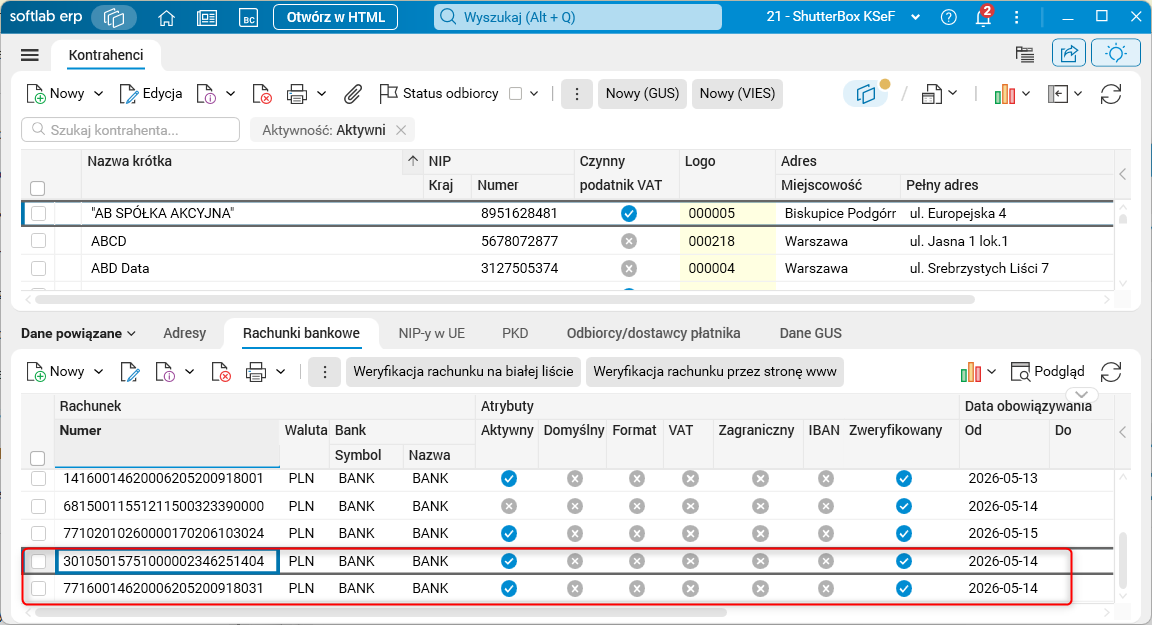Expand the Dane powiązane dropdown
The height and width of the screenshot is (625, 1152).
tap(79, 333)
